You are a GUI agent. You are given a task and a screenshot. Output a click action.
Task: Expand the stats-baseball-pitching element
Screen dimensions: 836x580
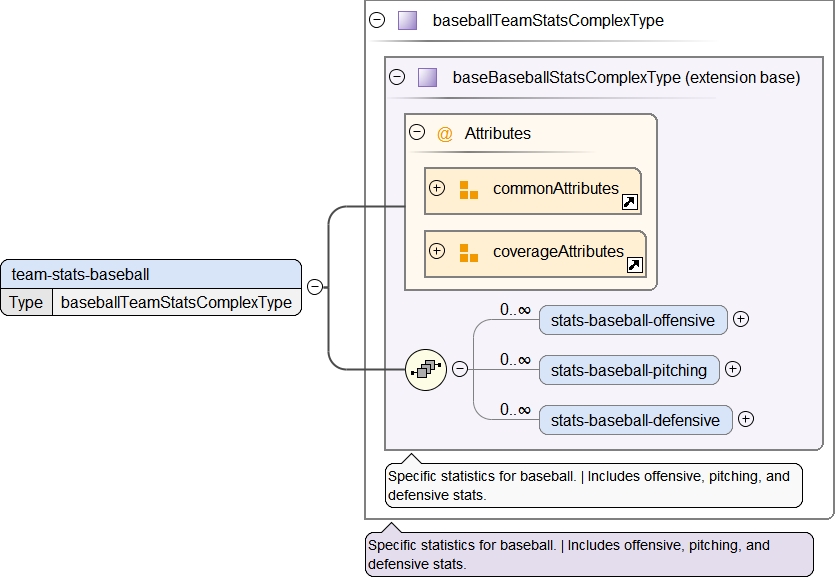[733, 369]
